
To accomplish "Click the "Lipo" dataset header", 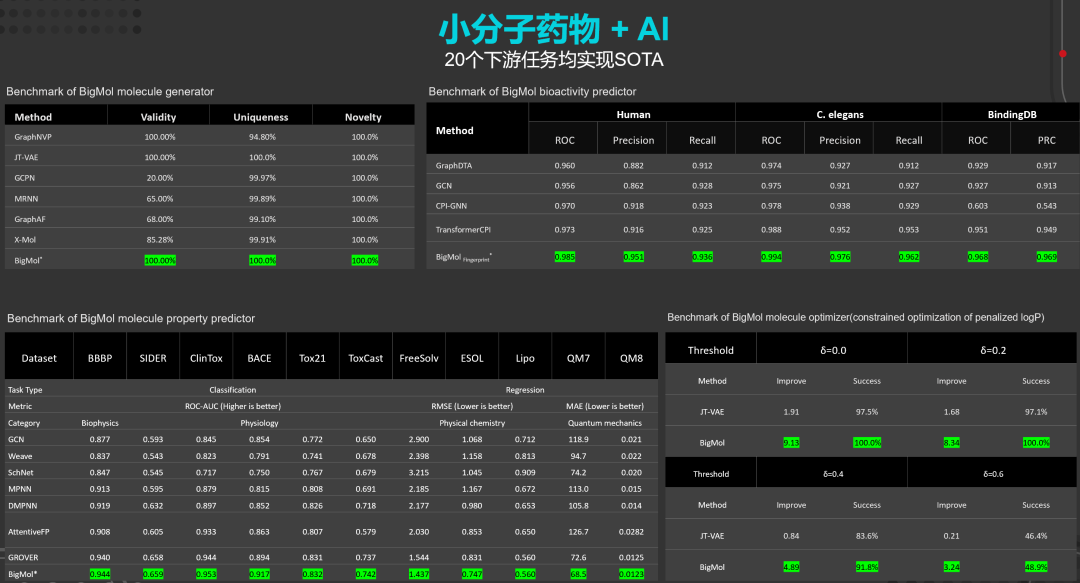I will (x=525, y=358).
